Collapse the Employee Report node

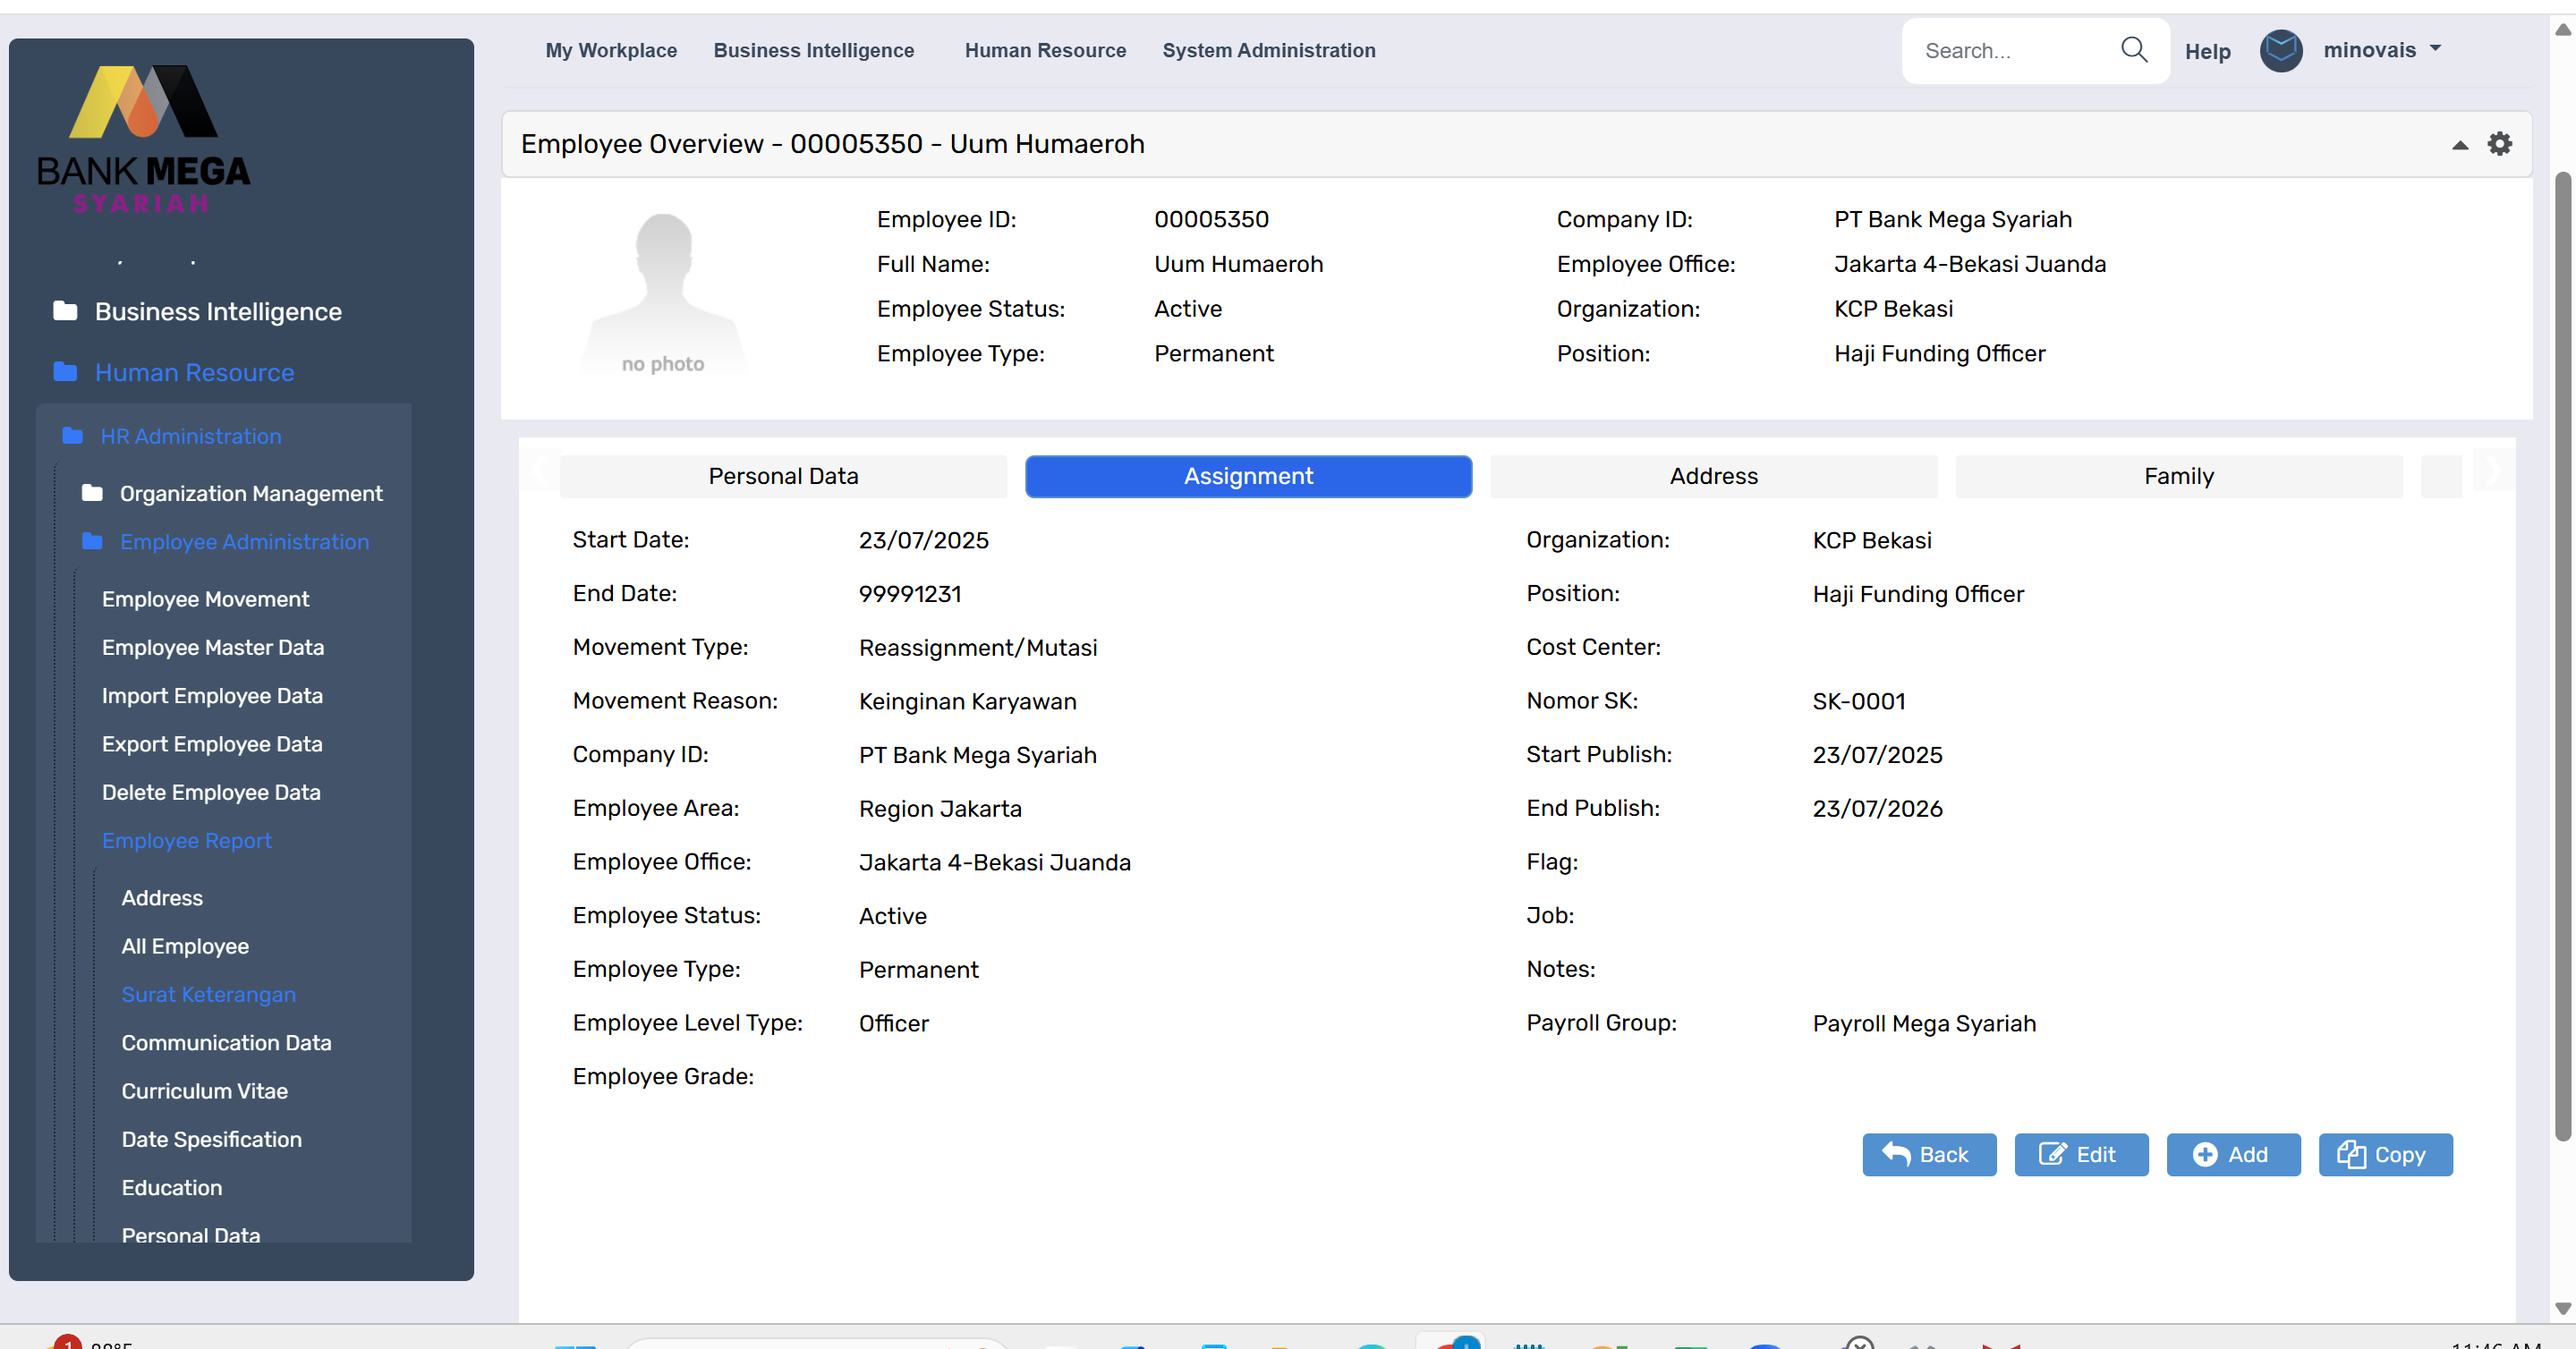coord(187,841)
